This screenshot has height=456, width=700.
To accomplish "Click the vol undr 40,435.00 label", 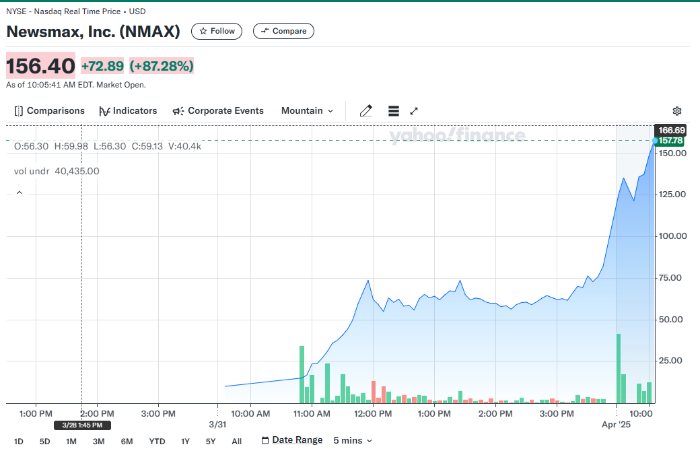I will [56, 171].
